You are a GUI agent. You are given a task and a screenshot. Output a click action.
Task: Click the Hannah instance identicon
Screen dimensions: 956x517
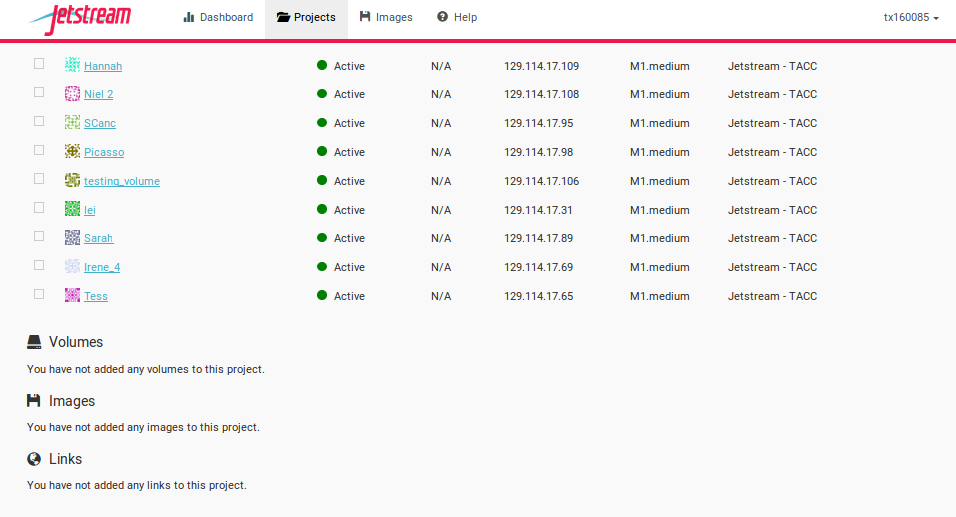[73, 65]
